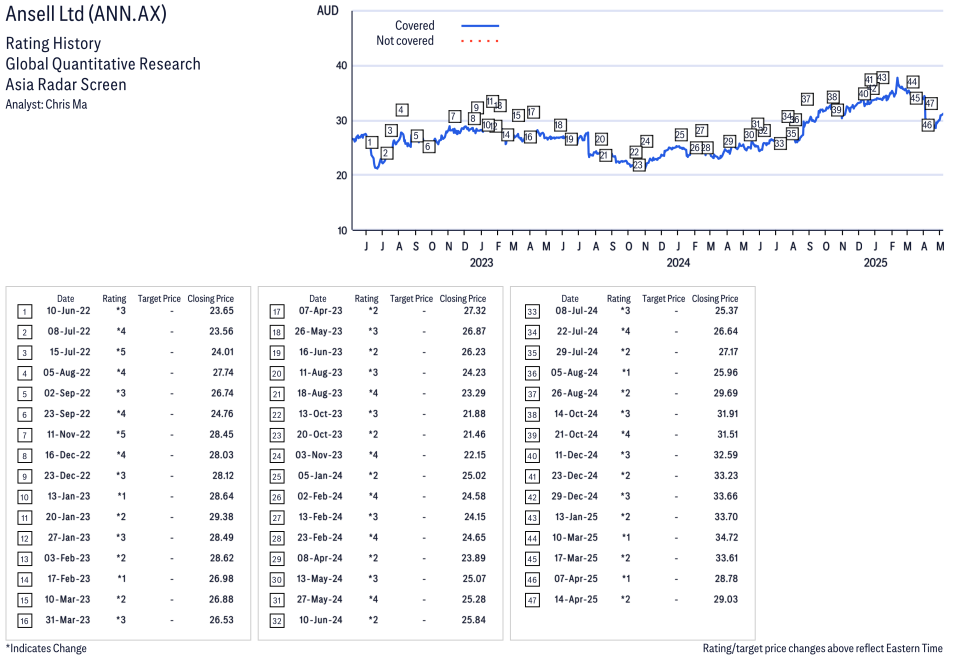Viewport: 954px width, 655px height.
Task: Select the '10-Jun-22' date cell
Action: tap(68, 311)
